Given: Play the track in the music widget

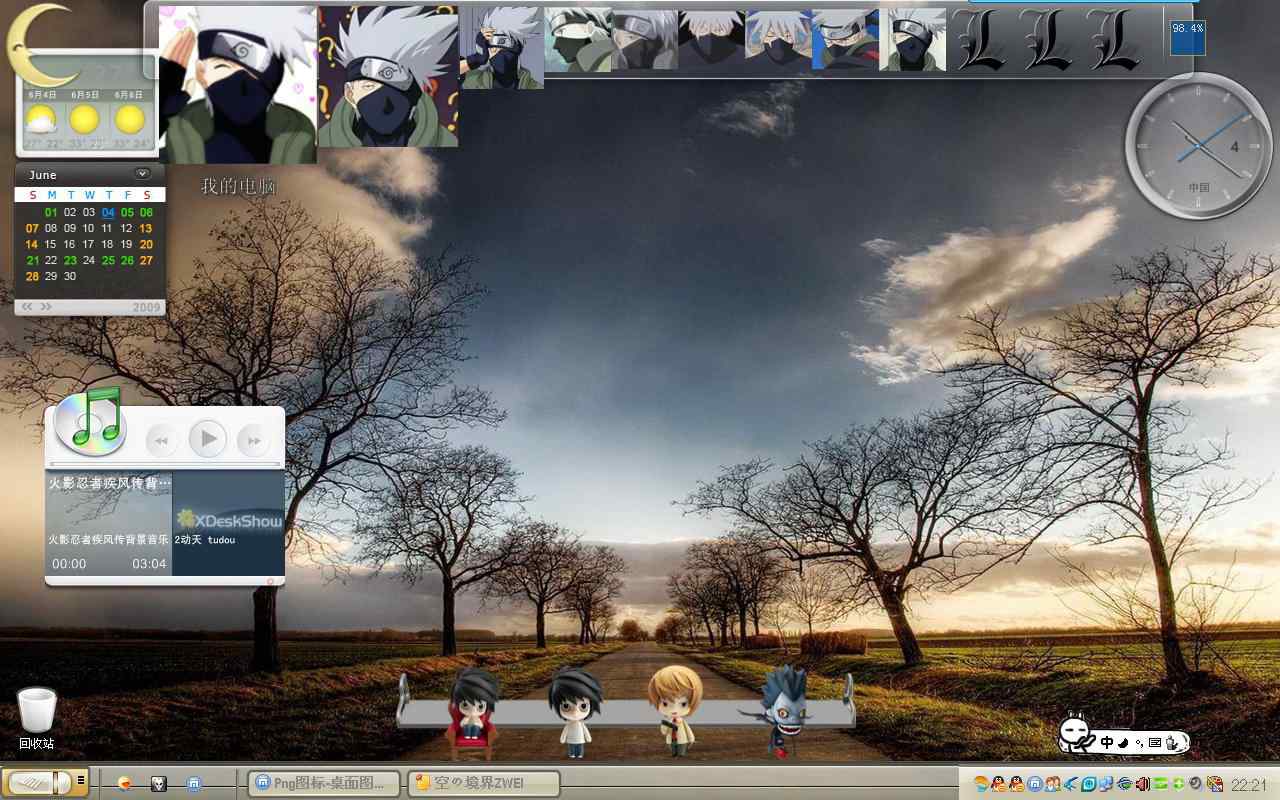Looking at the screenshot, I should [208, 438].
